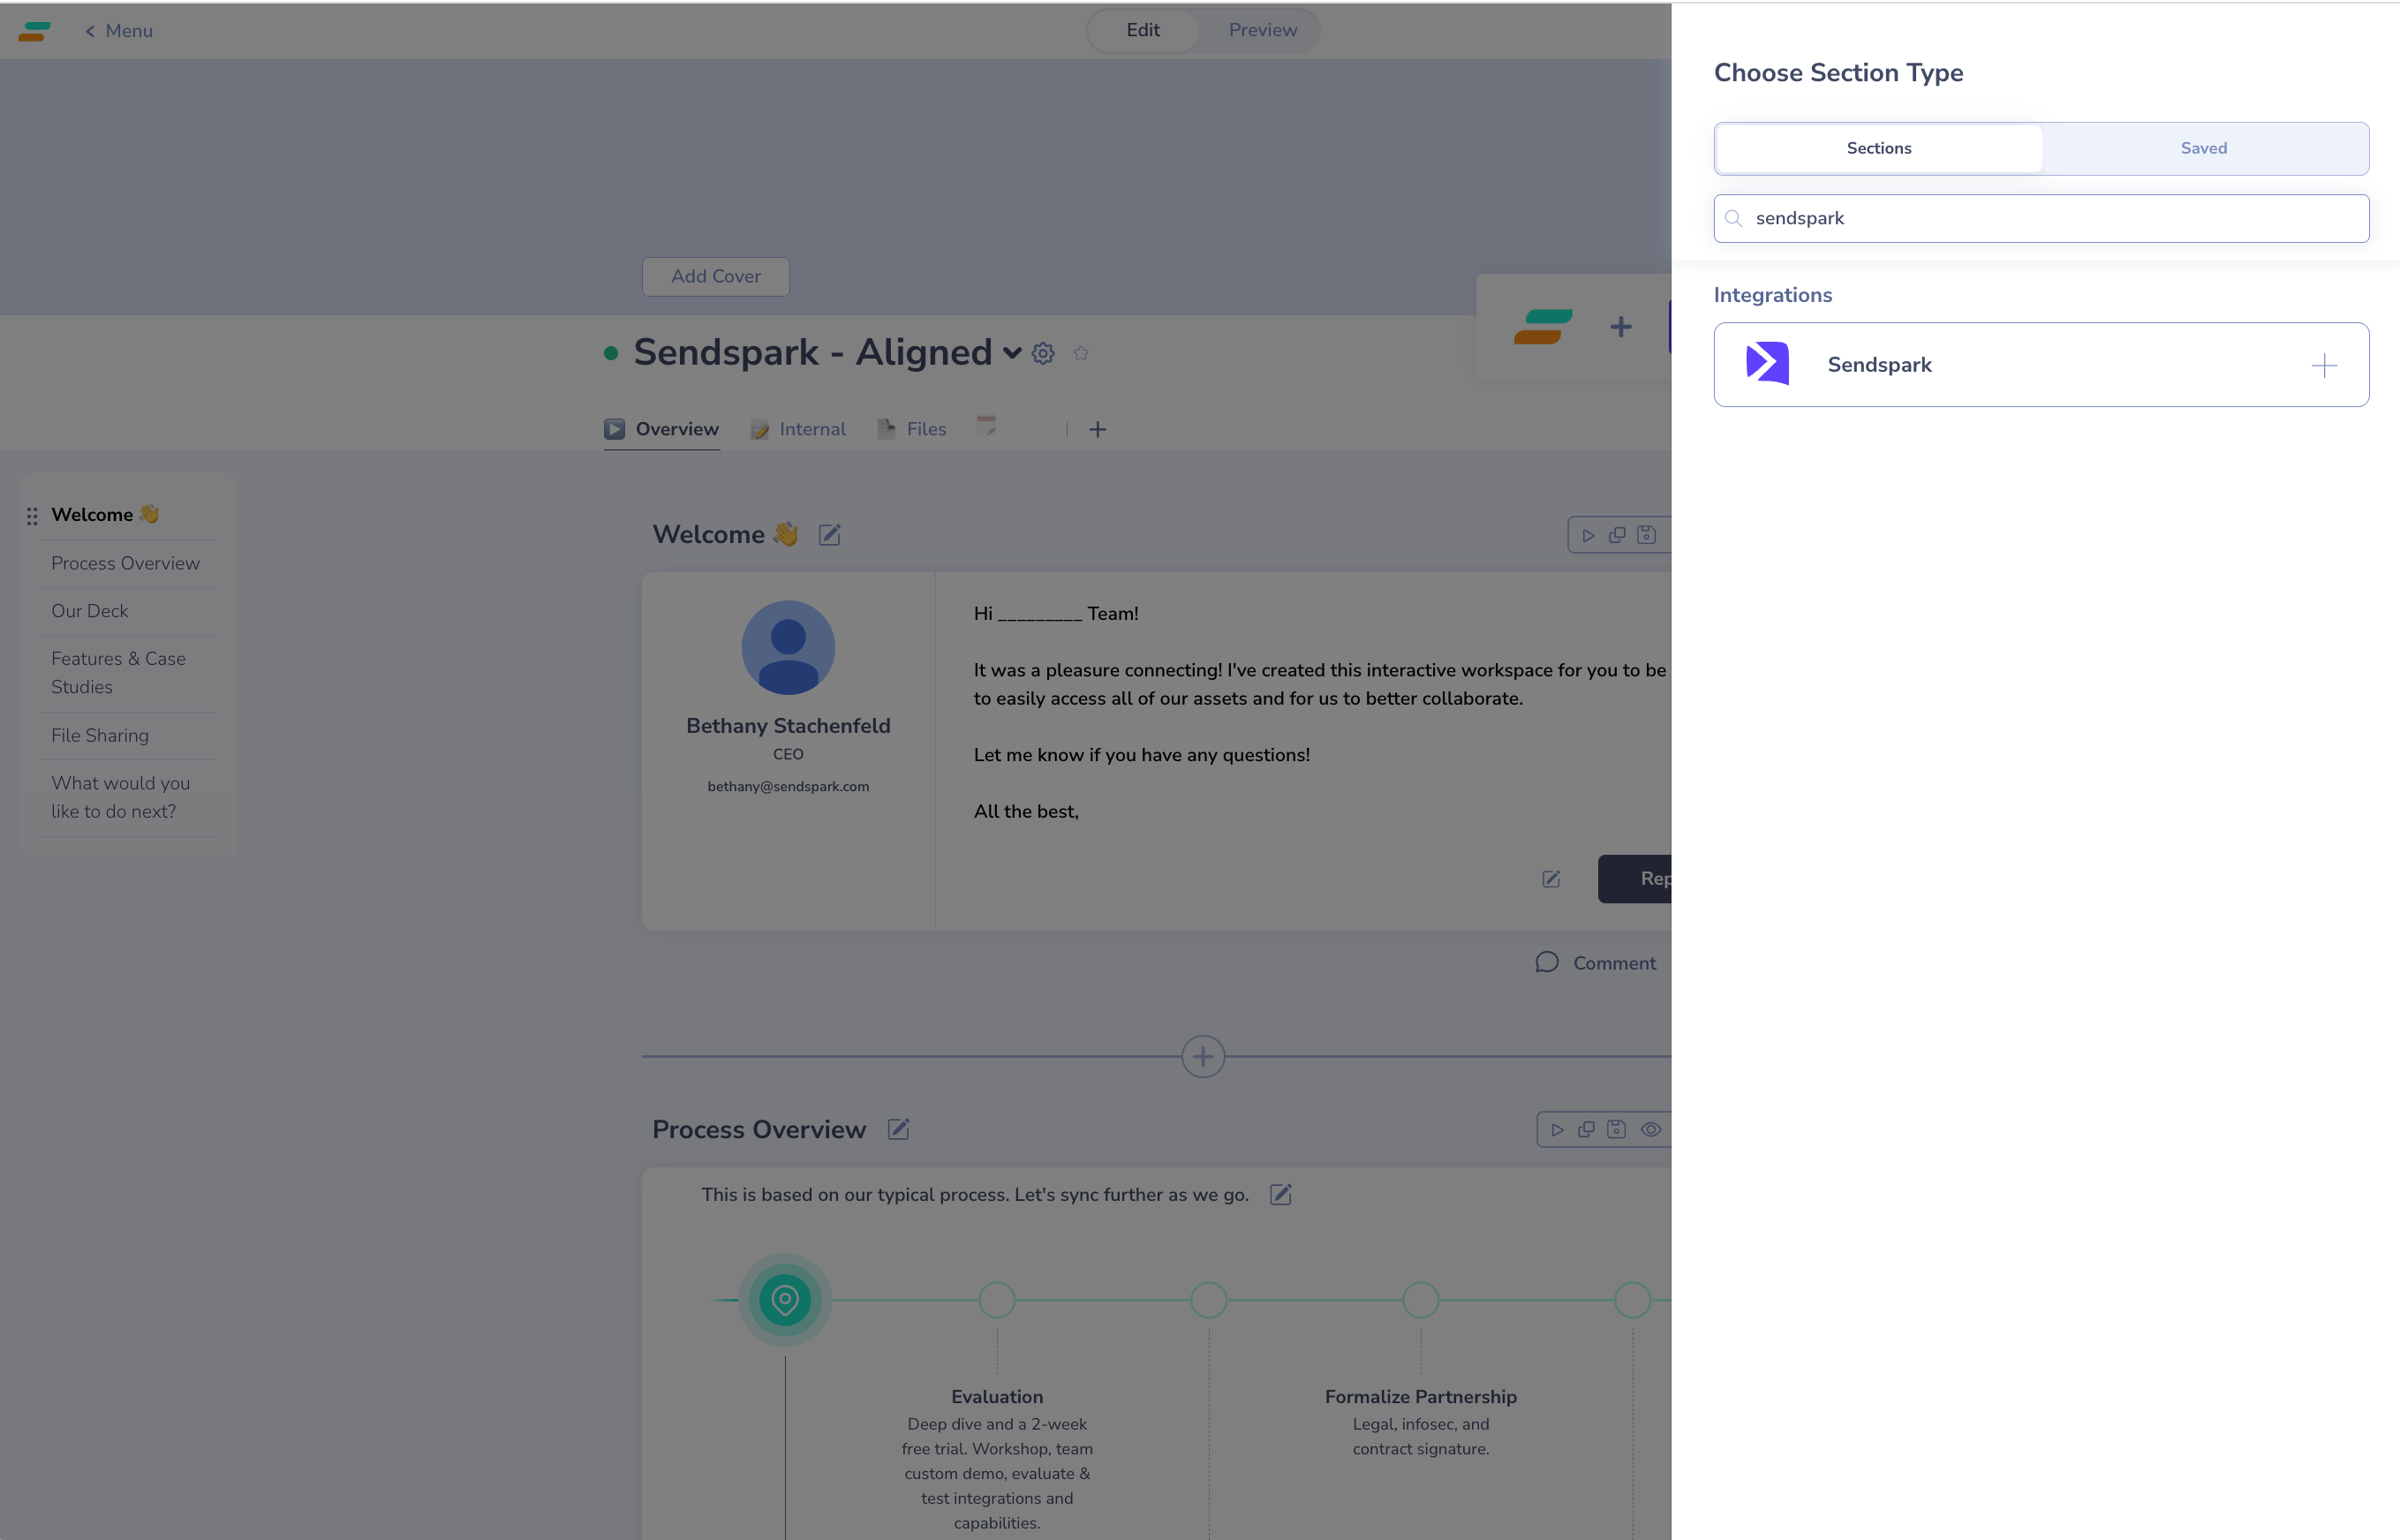
Task: Add Sendspark section with plus icon
Action: 2324,365
